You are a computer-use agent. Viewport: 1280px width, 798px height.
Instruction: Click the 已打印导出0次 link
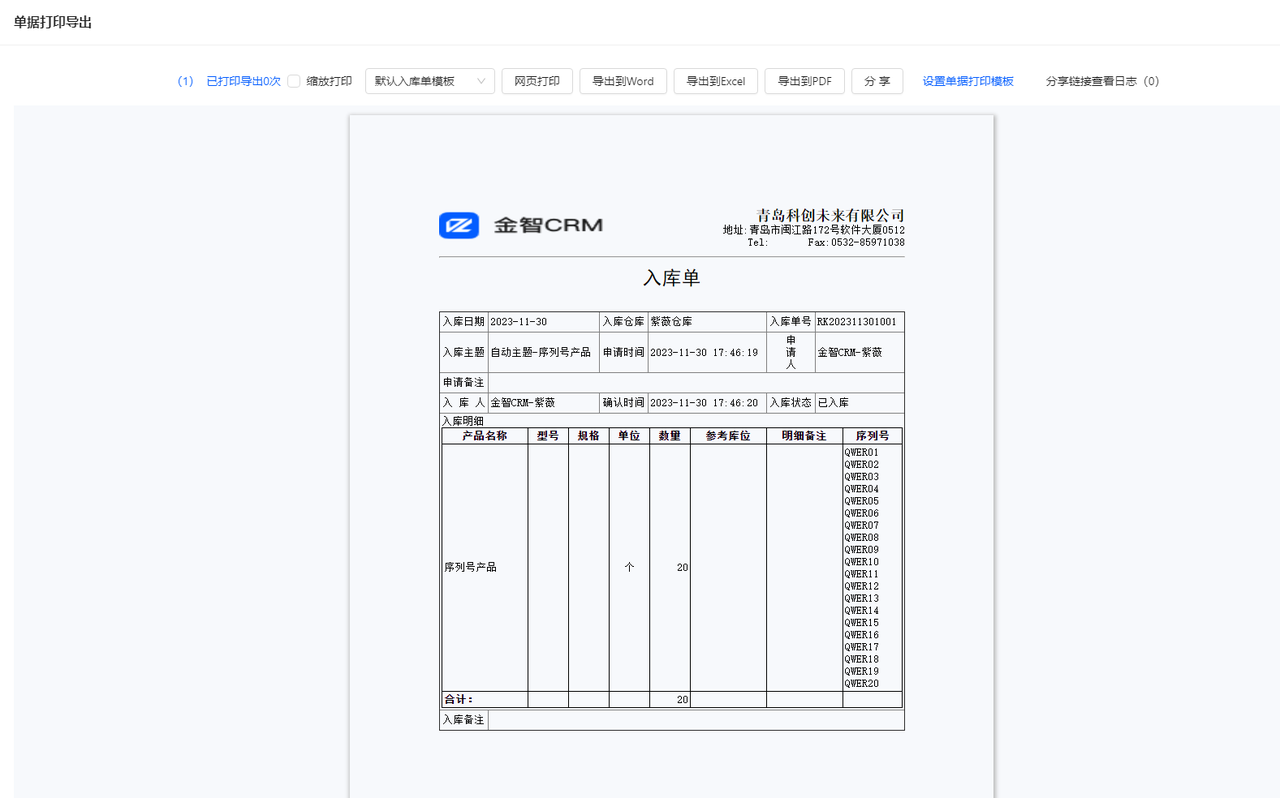tap(243, 81)
